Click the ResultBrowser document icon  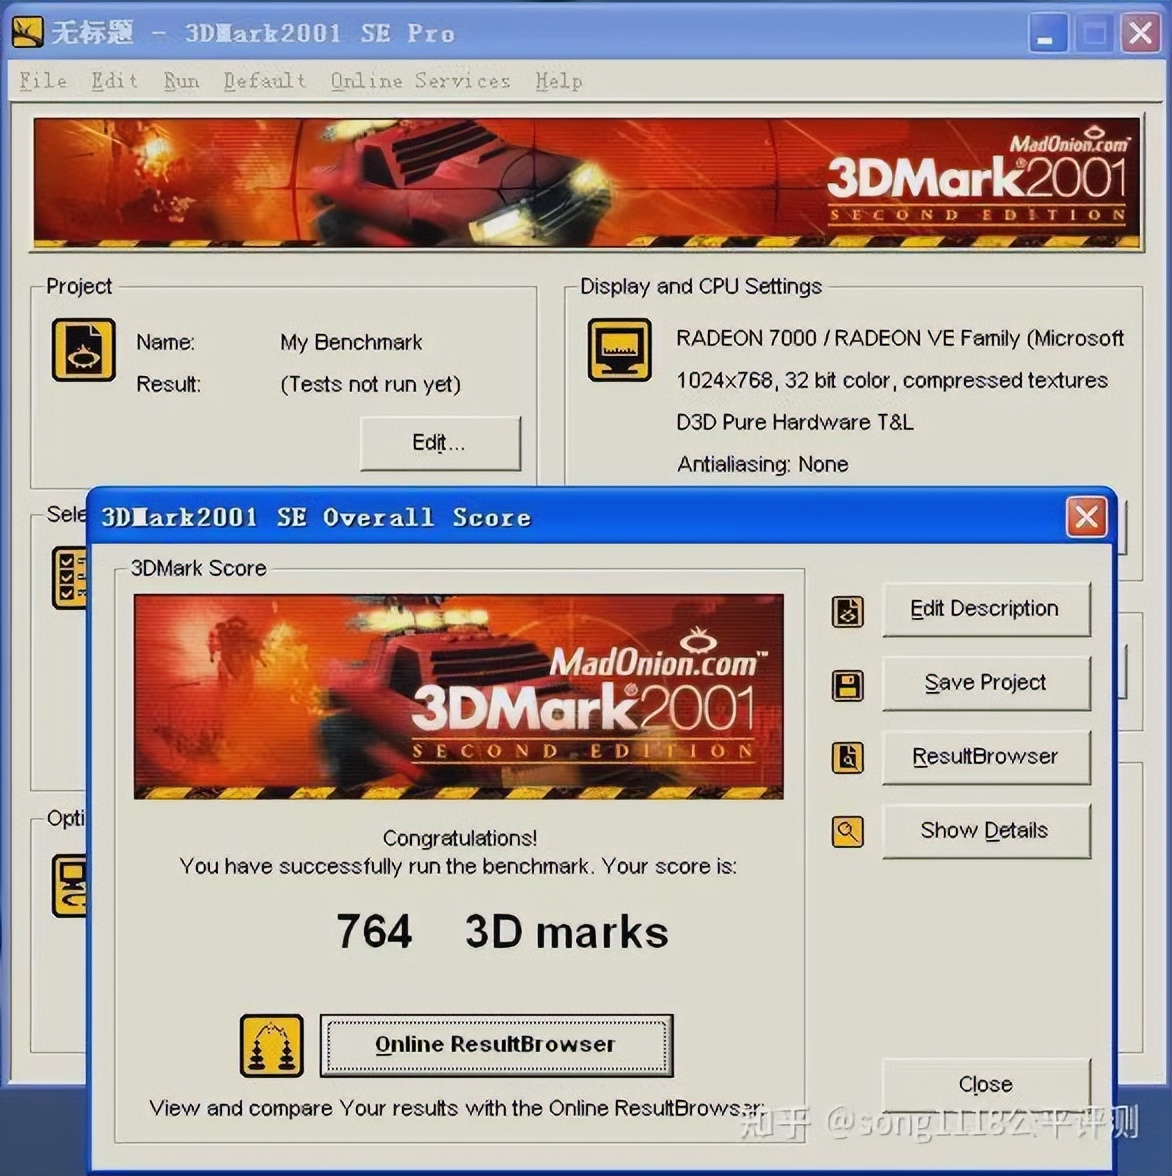(x=848, y=758)
